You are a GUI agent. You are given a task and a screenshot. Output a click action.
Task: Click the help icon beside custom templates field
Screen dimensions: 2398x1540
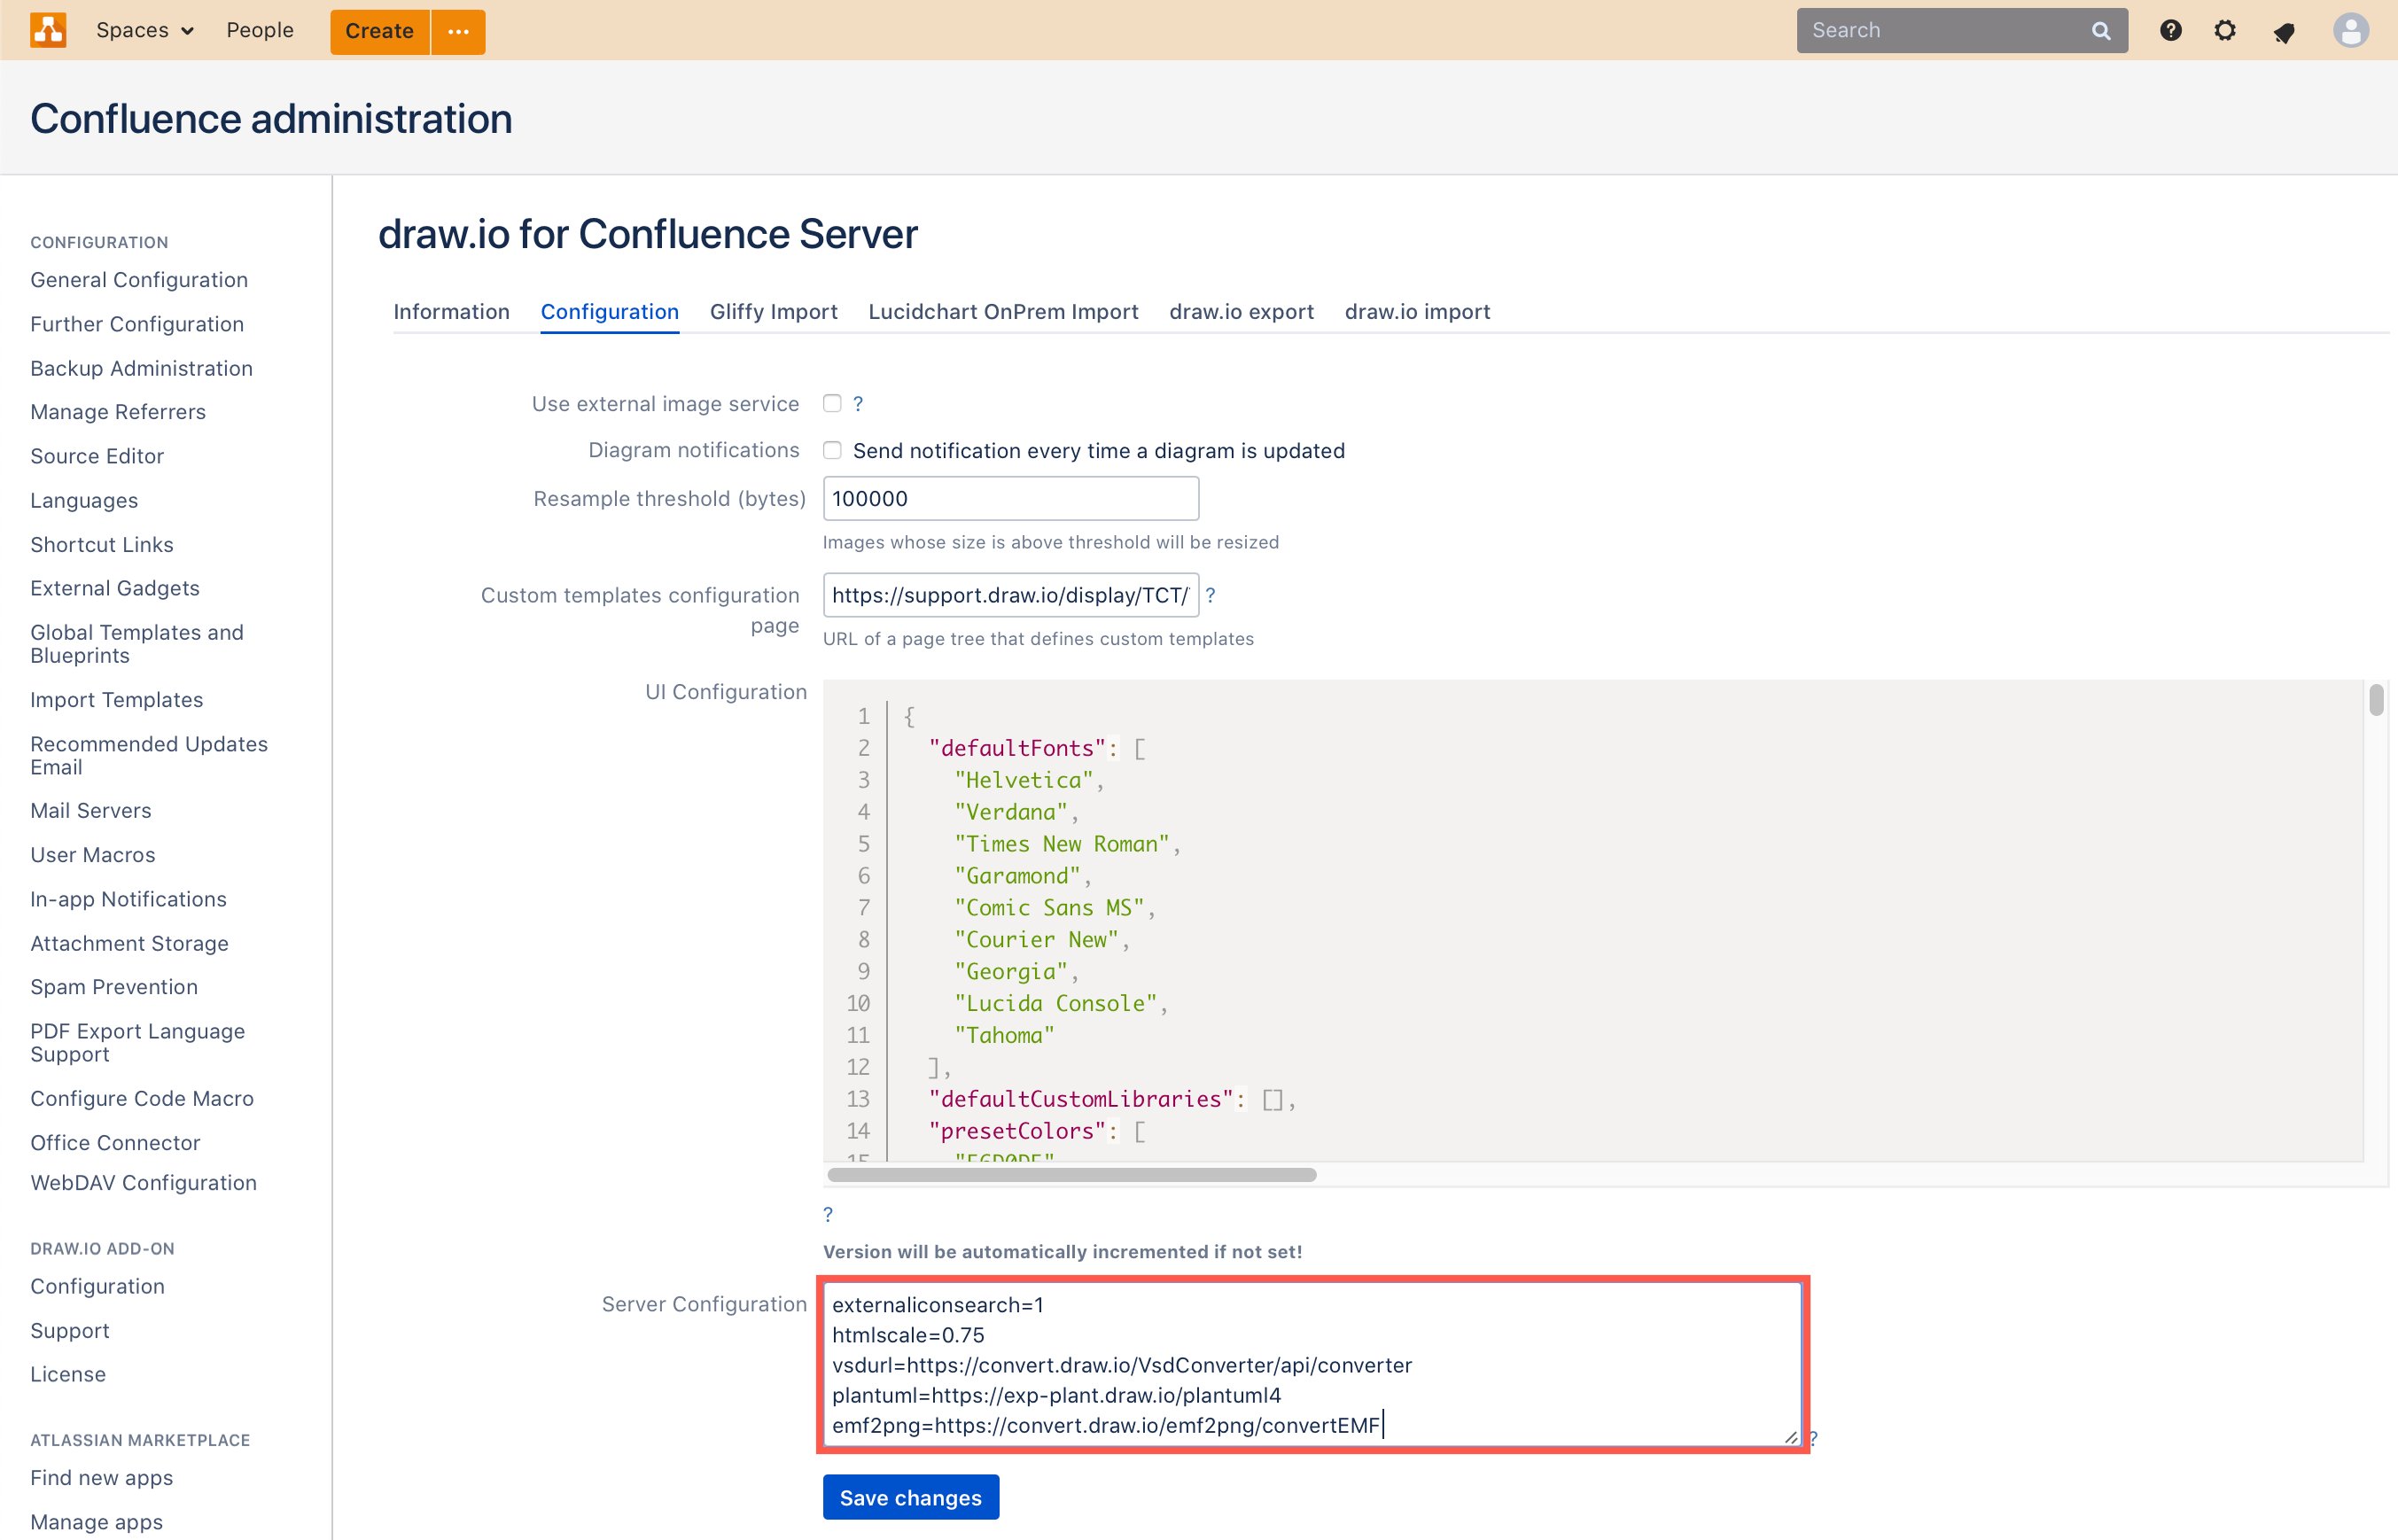pyautogui.click(x=1211, y=595)
